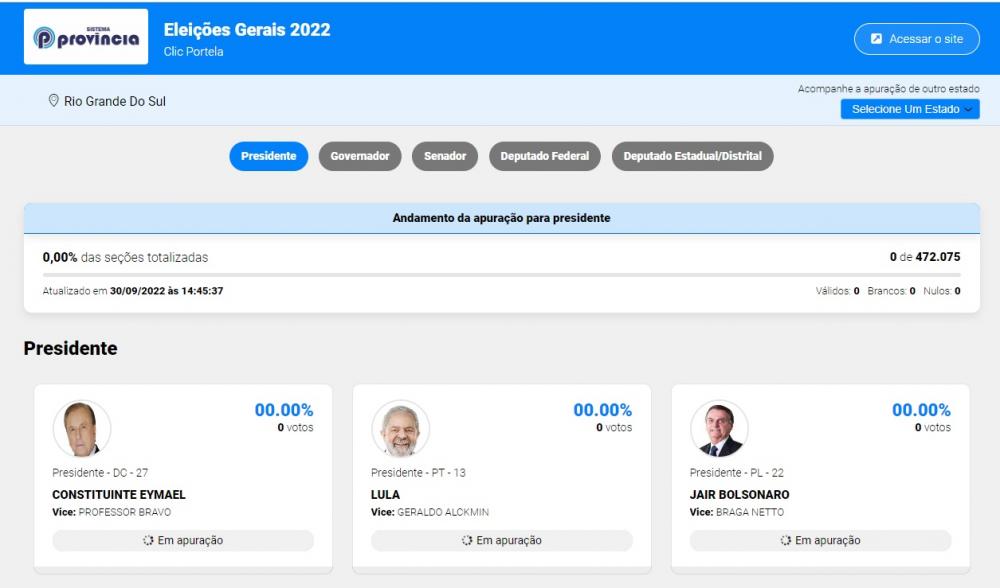Click the Em apuração status under Eymael
This screenshot has width=1000, height=588.
[x=183, y=540]
